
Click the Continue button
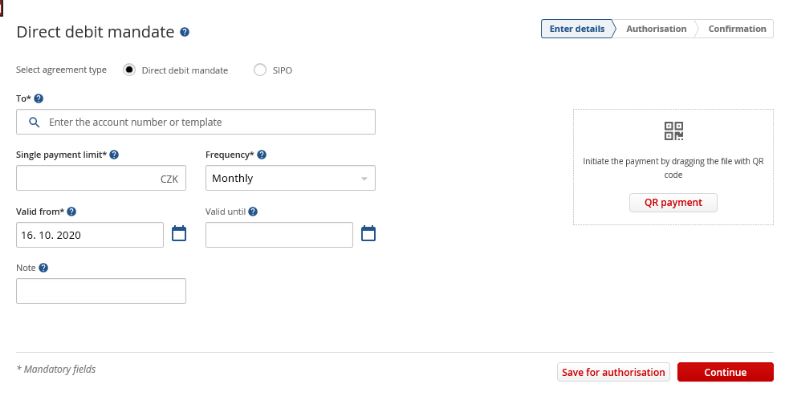[x=725, y=372]
